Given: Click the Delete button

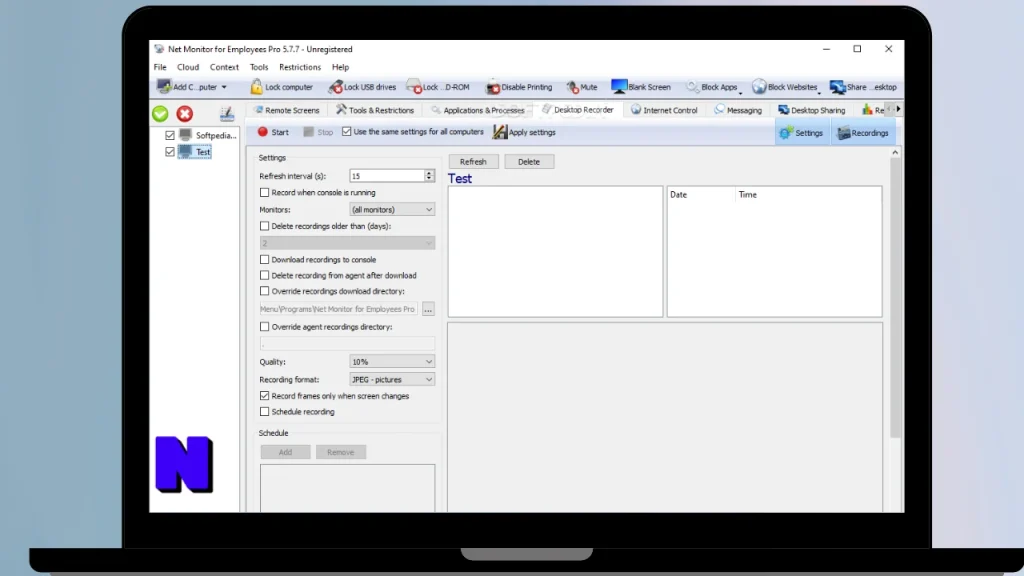Looking at the screenshot, I should point(529,161).
